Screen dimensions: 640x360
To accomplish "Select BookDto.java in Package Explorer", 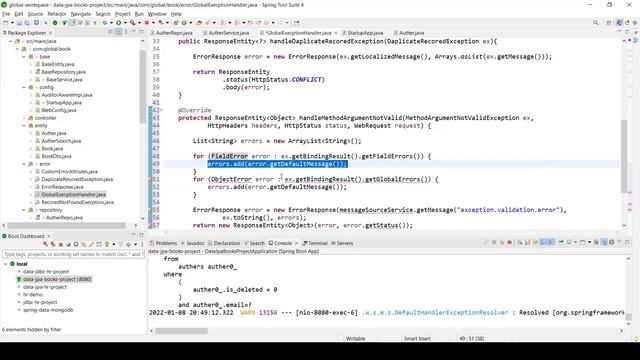I will click(56, 156).
